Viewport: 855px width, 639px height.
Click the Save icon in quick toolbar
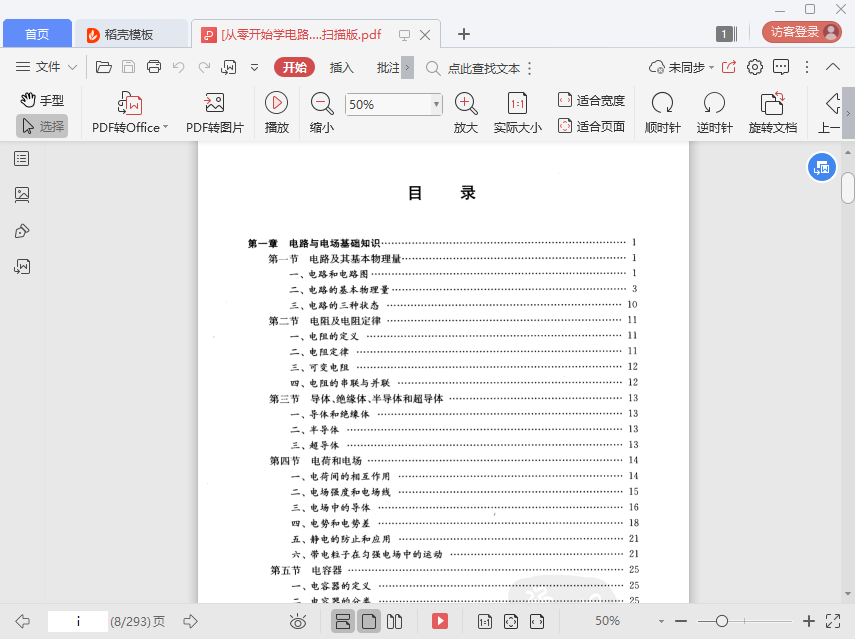[129, 67]
